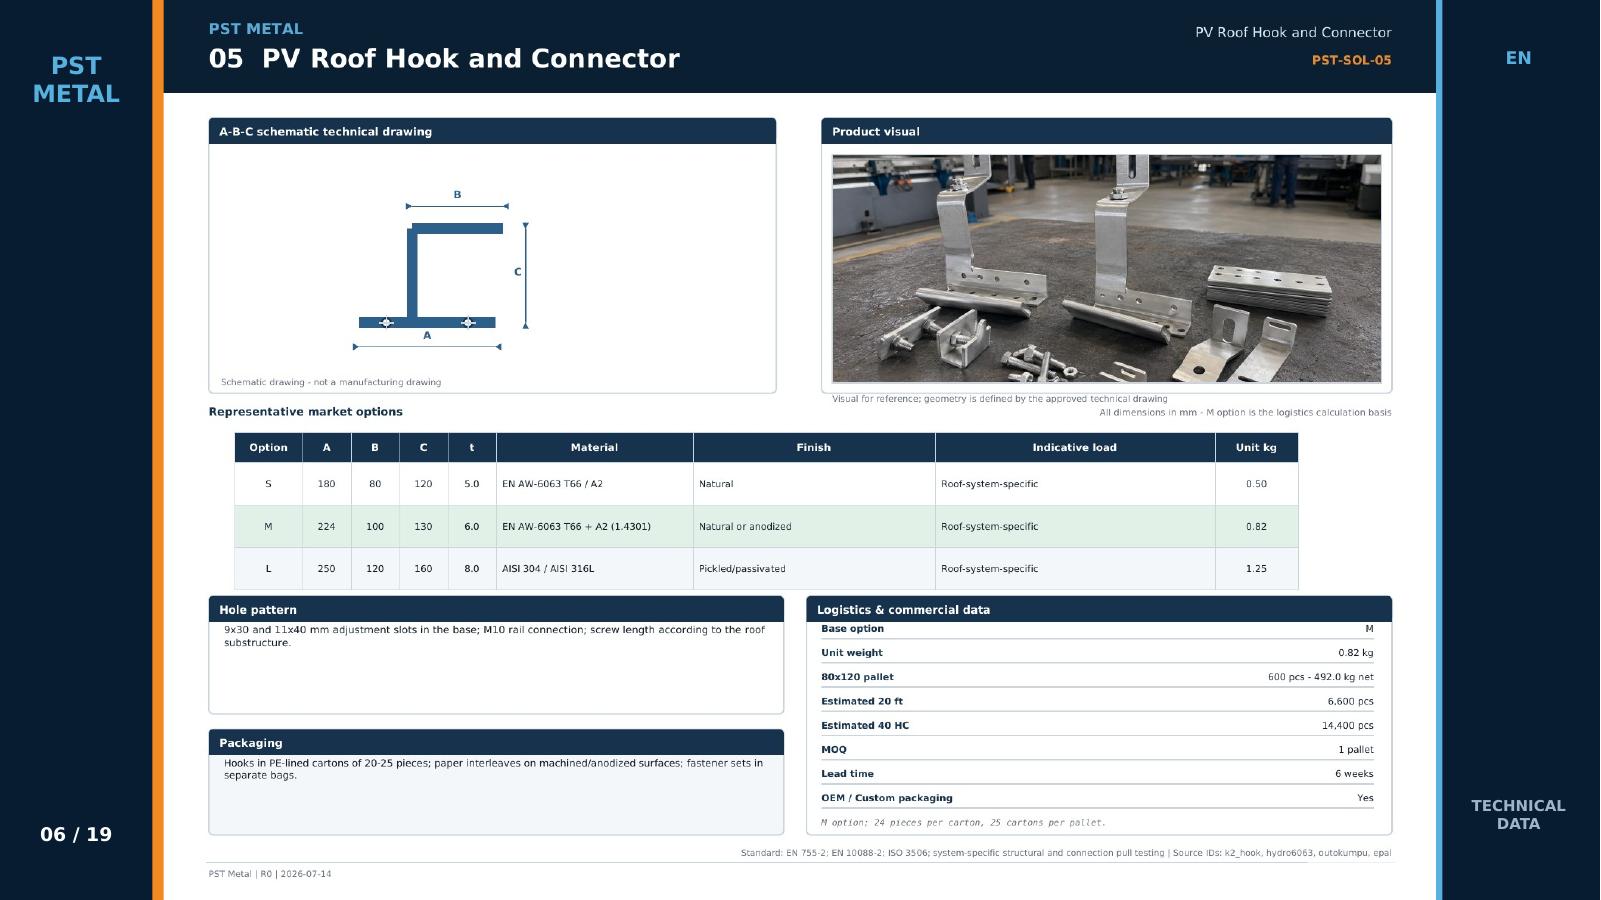Click the PST METAL sidebar logo text
The height and width of the screenshot is (900, 1601).
[x=76, y=79]
